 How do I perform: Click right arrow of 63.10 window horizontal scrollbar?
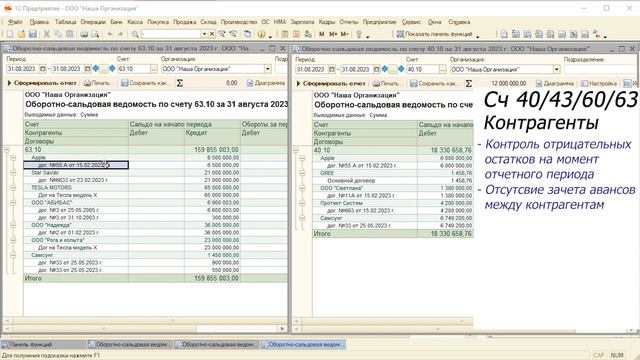[x=282, y=328]
